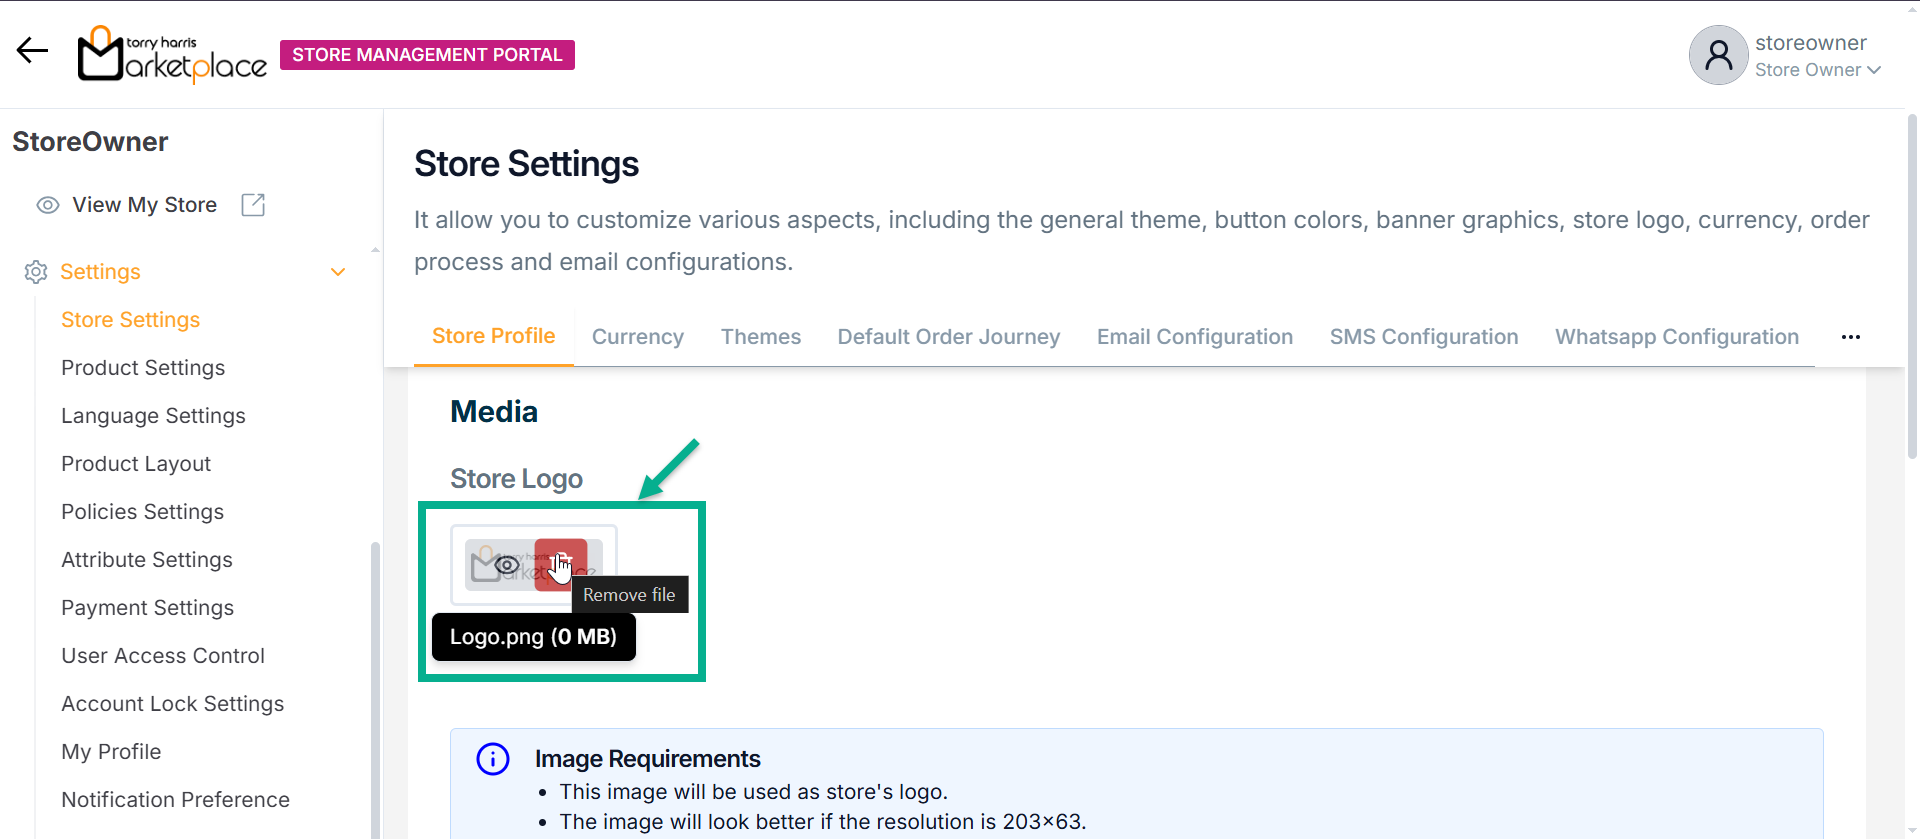Switch to the Currency tab
Viewport: 1920px width, 839px height.
[638, 337]
